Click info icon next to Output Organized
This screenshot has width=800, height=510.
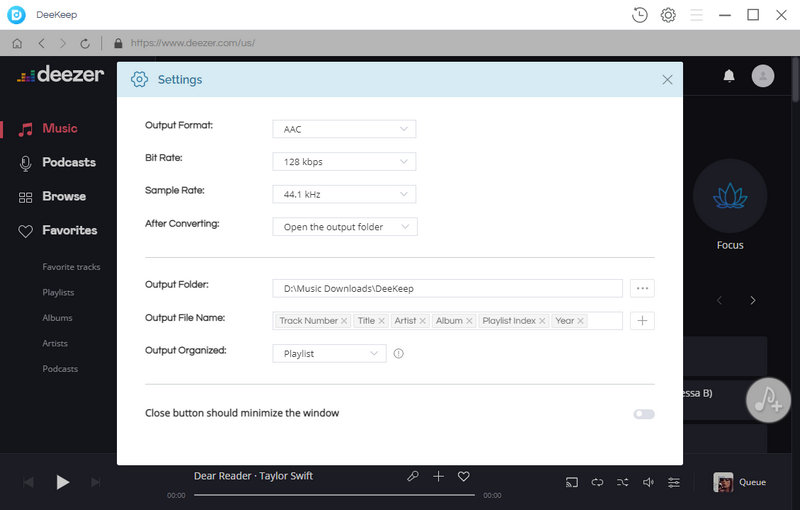coord(398,353)
